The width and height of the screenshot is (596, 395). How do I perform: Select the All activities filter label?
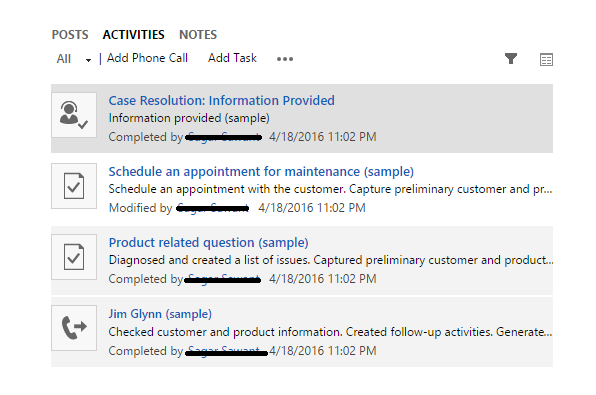63,59
